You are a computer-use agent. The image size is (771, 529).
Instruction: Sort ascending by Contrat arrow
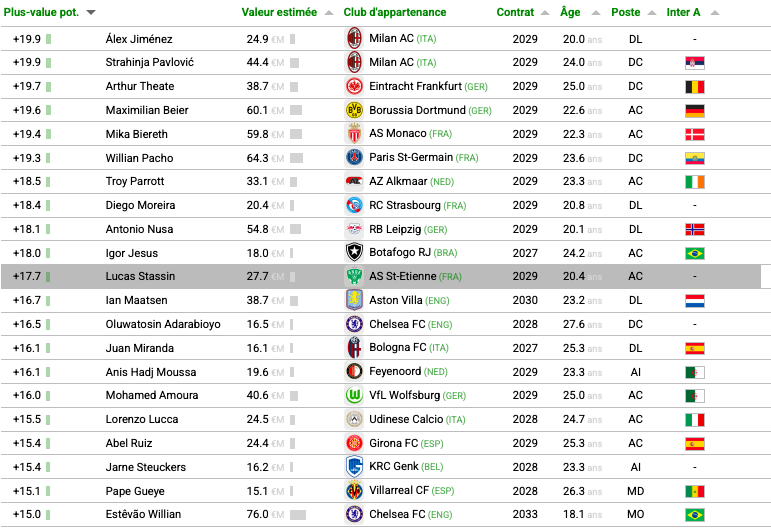pyautogui.click(x=545, y=13)
